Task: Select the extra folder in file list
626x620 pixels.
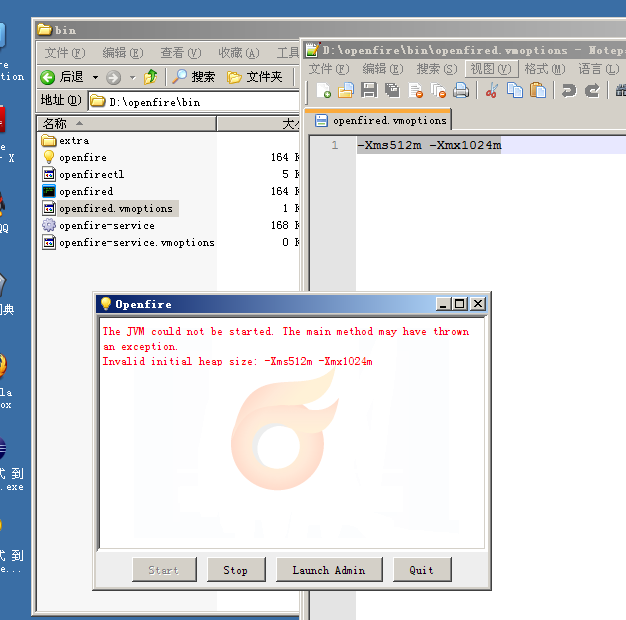Action: click(65, 141)
